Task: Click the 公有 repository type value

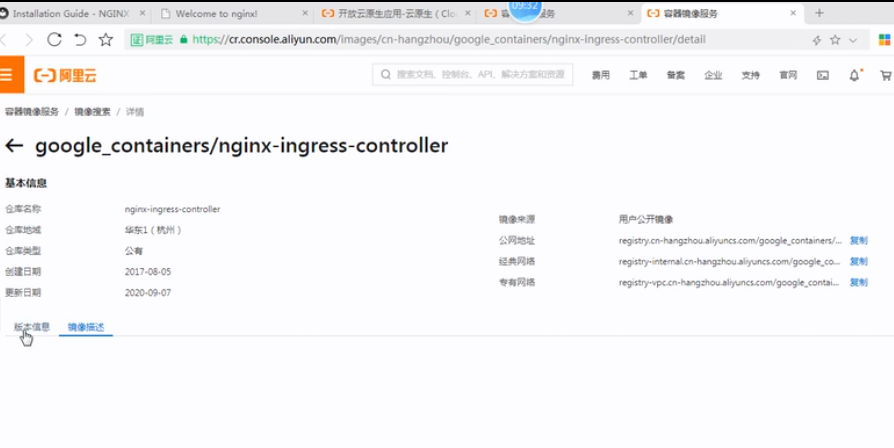Action: point(134,251)
